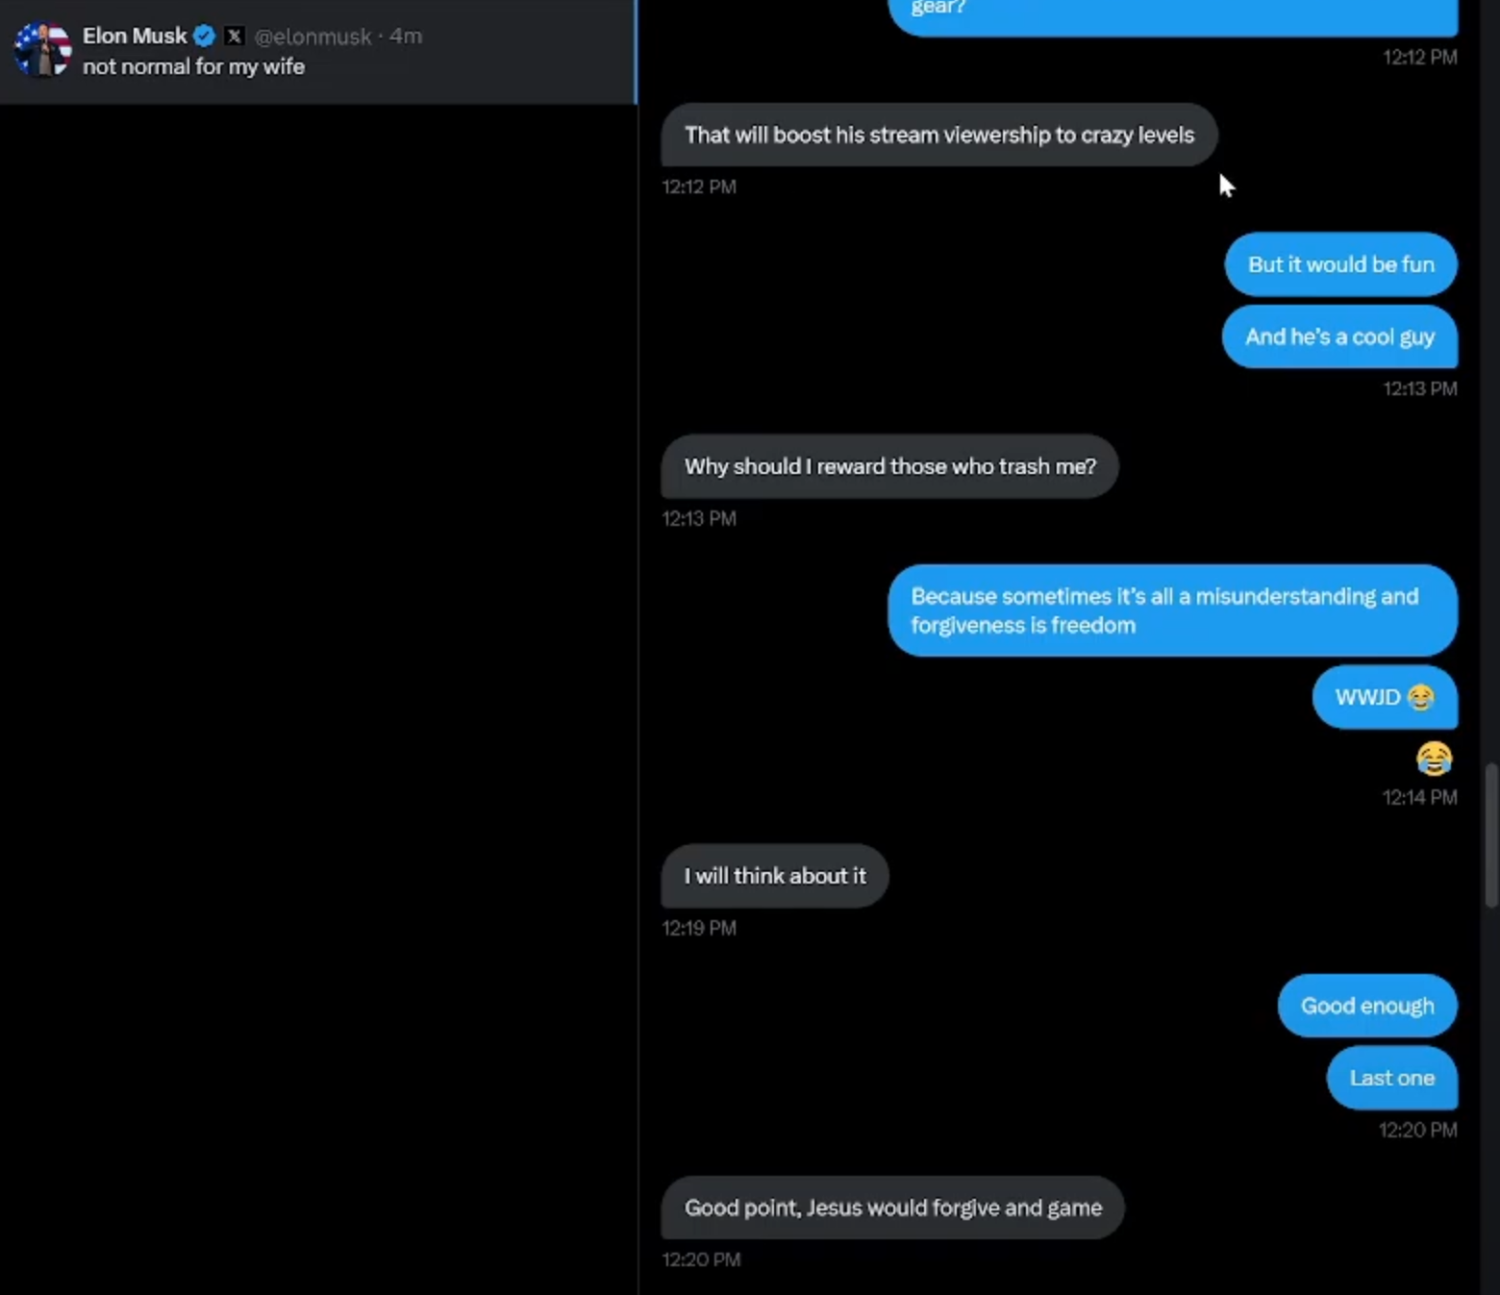This screenshot has height=1295, width=1500.
Task: Click the blue verified checkmark badge
Action: pyautogui.click(x=203, y=35)
